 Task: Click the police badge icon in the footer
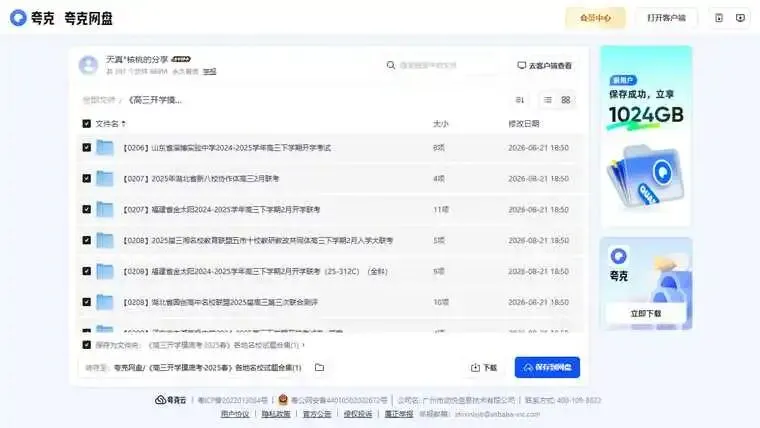[x=283, y=400]
